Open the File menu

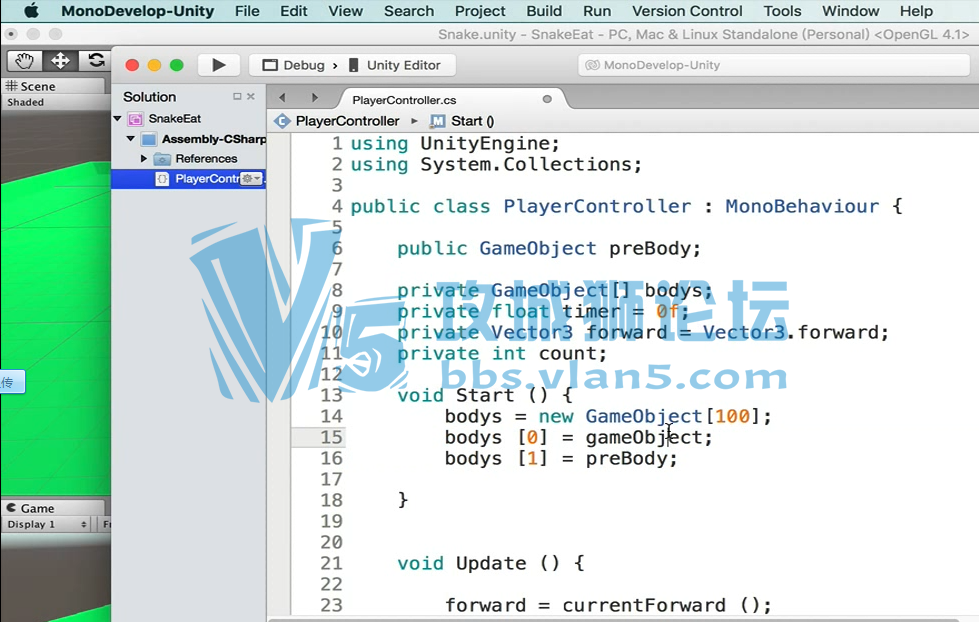click(247, 11)
